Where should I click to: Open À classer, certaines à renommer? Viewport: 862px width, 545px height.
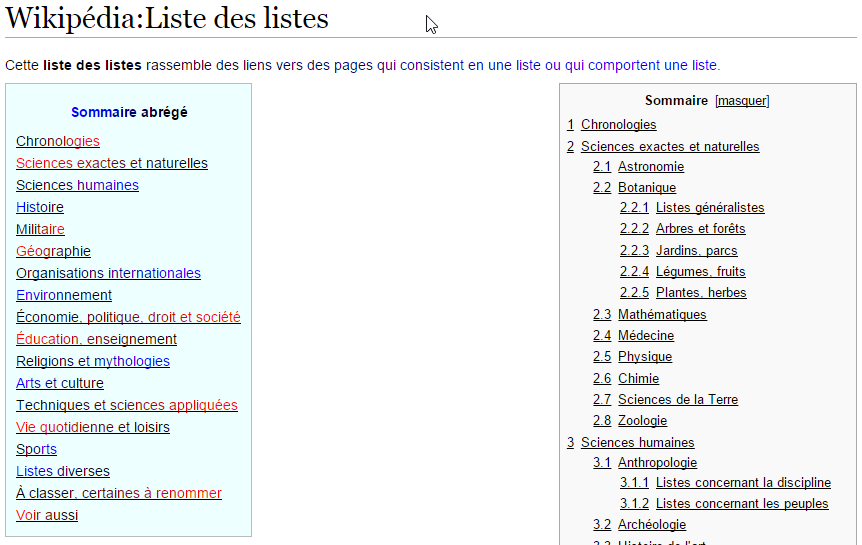click(x=119, y=493)
